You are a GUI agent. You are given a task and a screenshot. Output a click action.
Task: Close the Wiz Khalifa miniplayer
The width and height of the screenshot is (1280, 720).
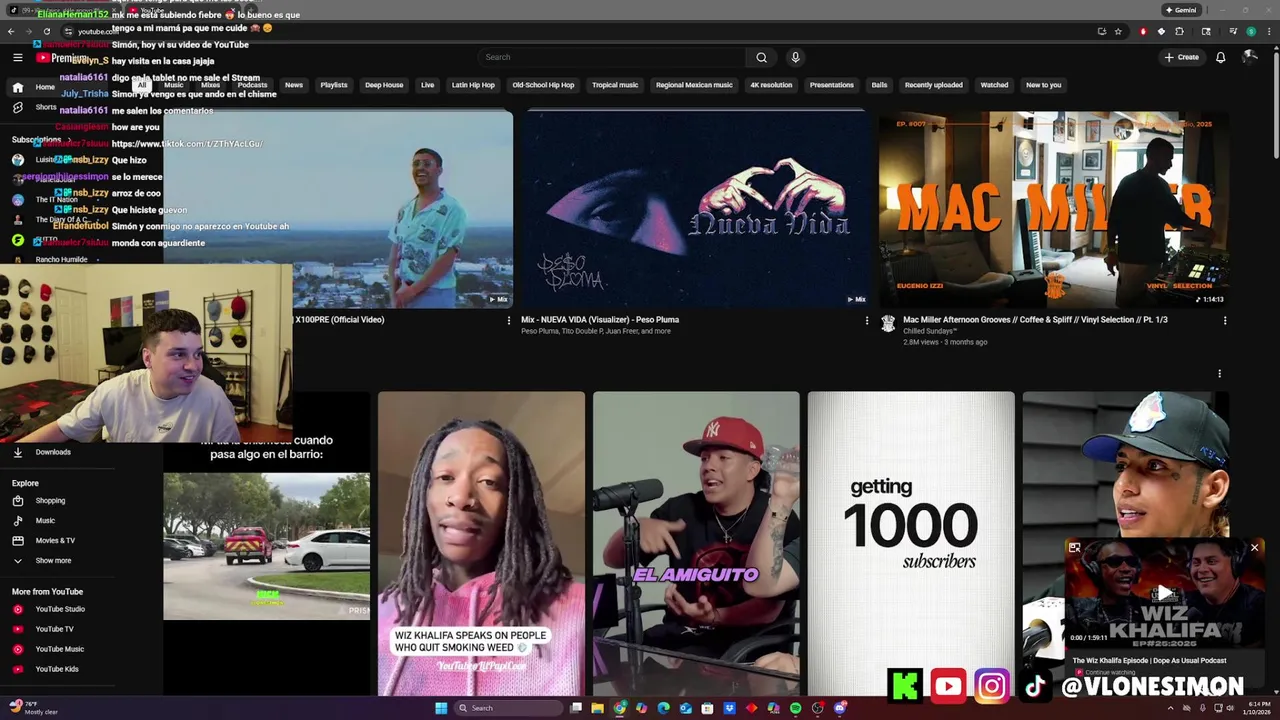pyautogui.click(x=1254, y=548)
